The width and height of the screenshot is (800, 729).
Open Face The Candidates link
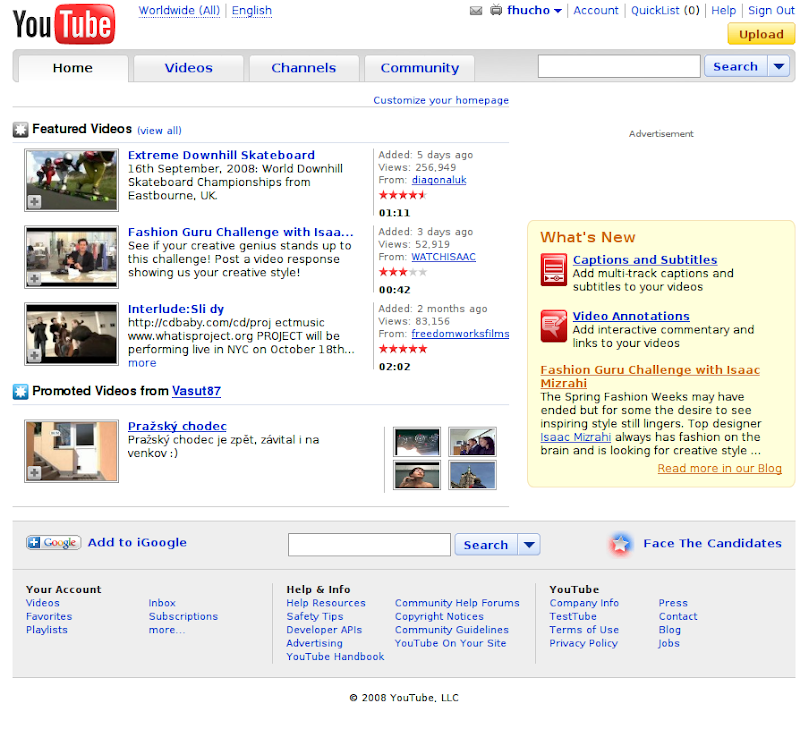pos(712,543)
